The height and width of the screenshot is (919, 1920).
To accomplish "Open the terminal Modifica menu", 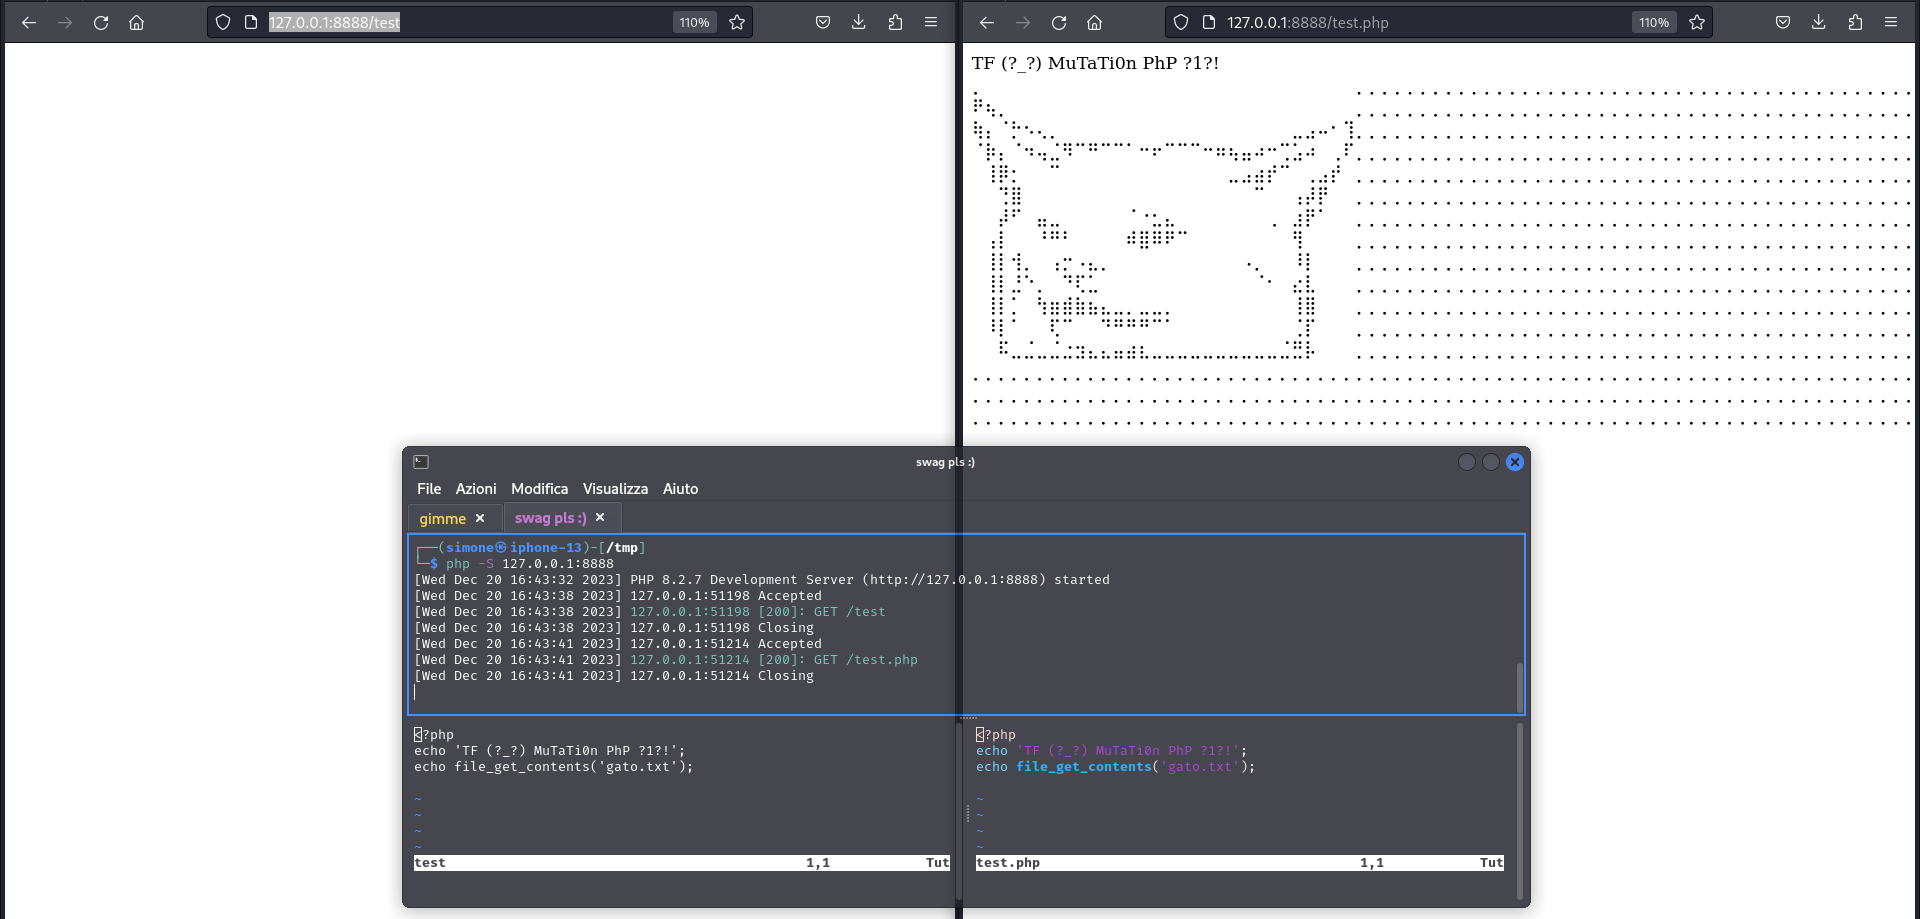I will (539, 489).
